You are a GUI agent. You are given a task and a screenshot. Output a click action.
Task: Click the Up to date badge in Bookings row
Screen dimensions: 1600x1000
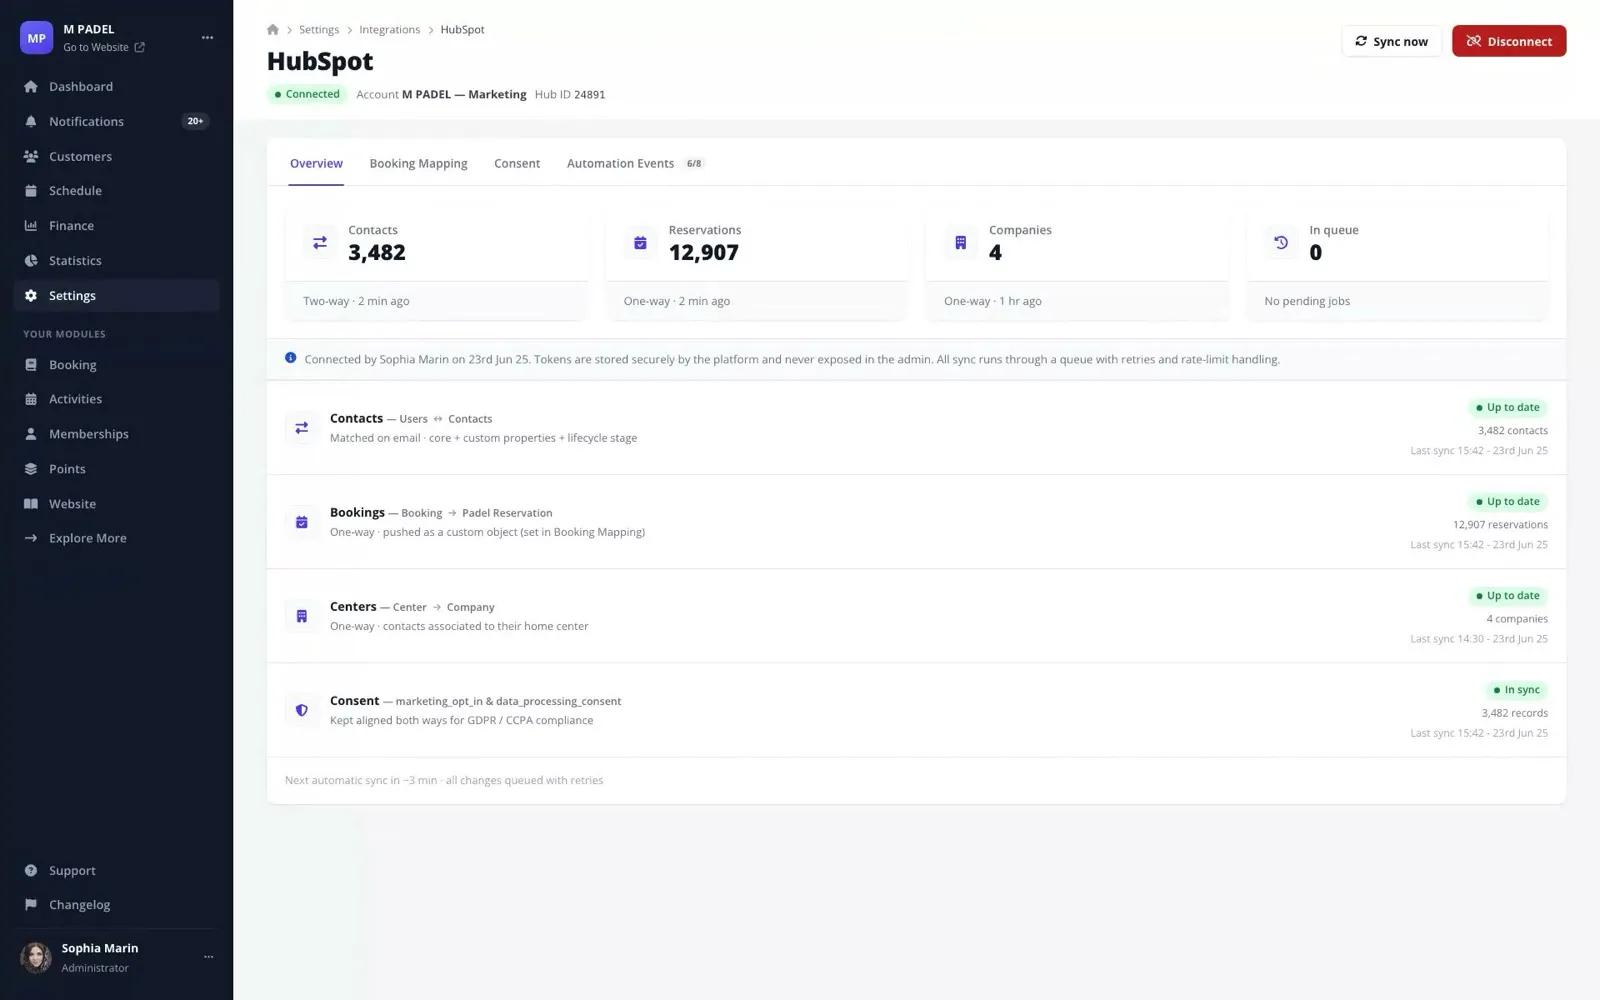coord(1507,502)
